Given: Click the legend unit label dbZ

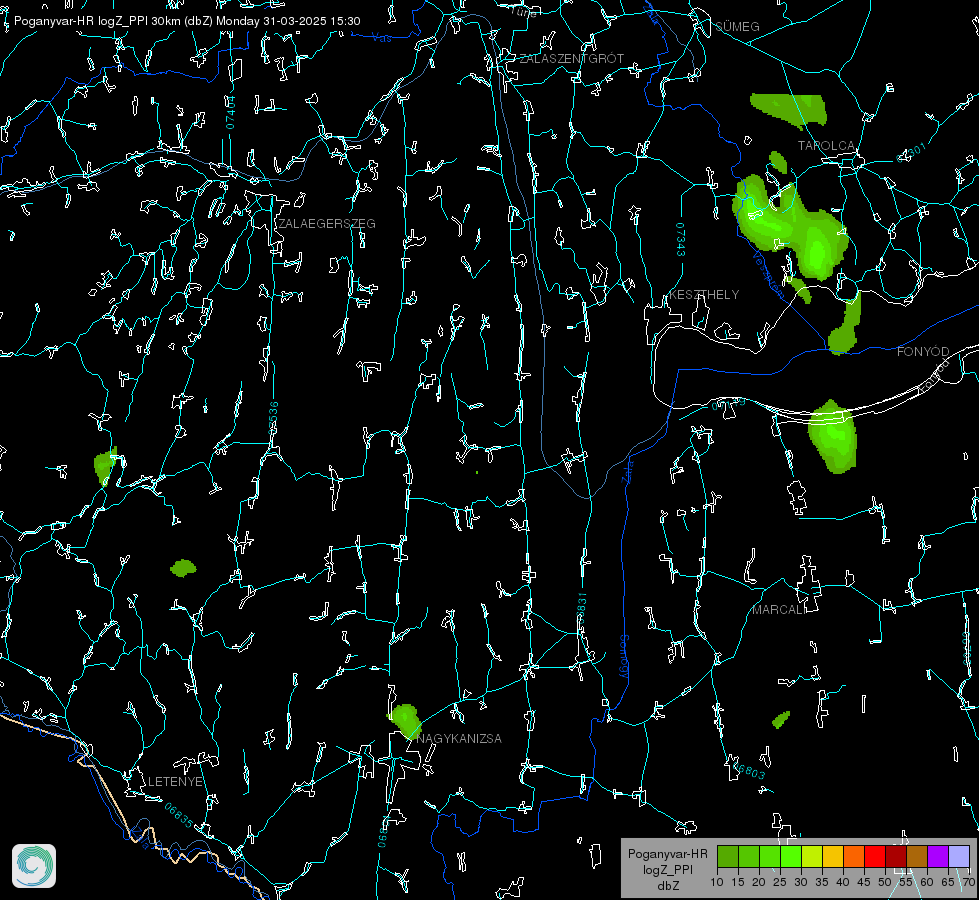Looking at the screenshot, I should click(667, 886).
